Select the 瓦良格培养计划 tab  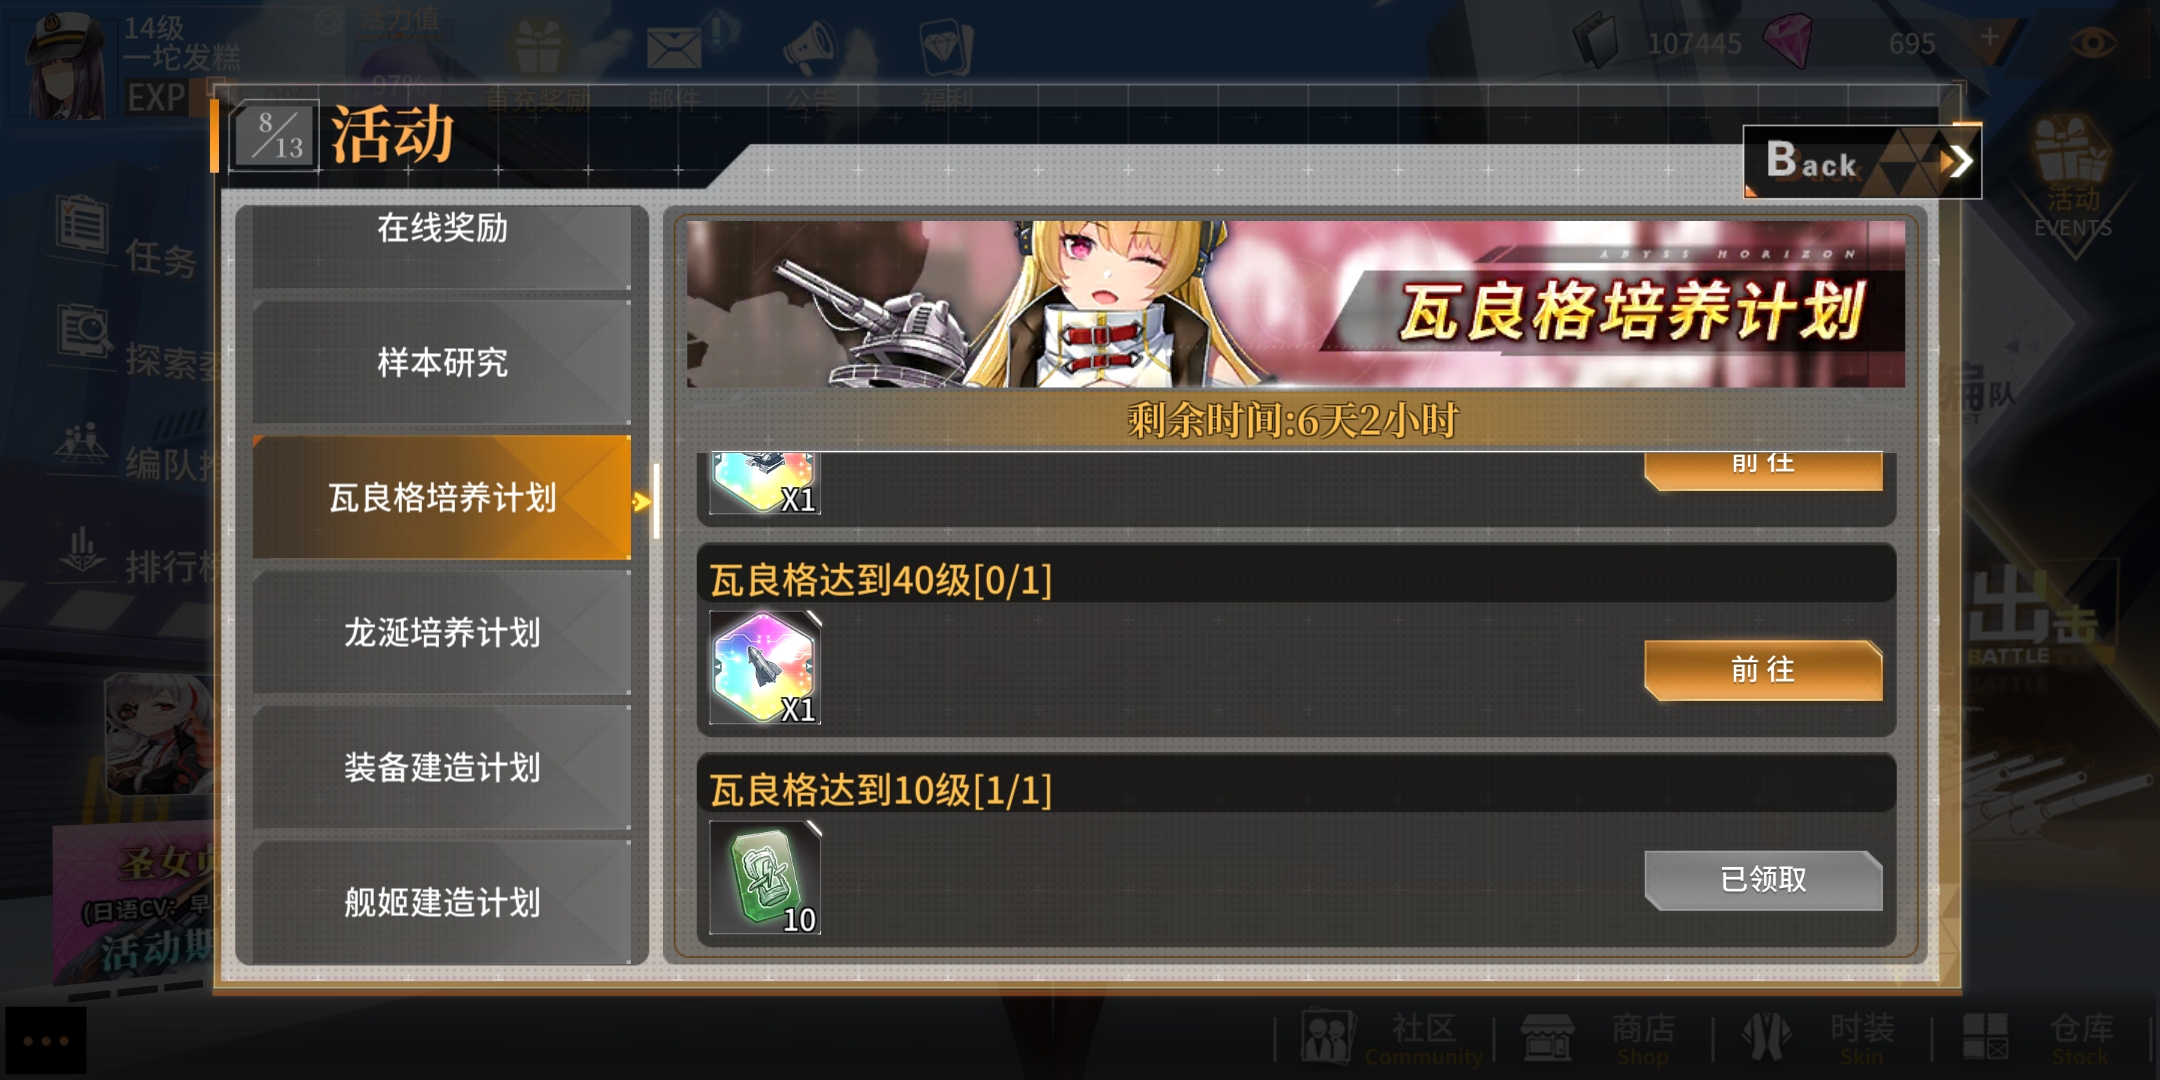pyautogui.click(x=442, y=497)
